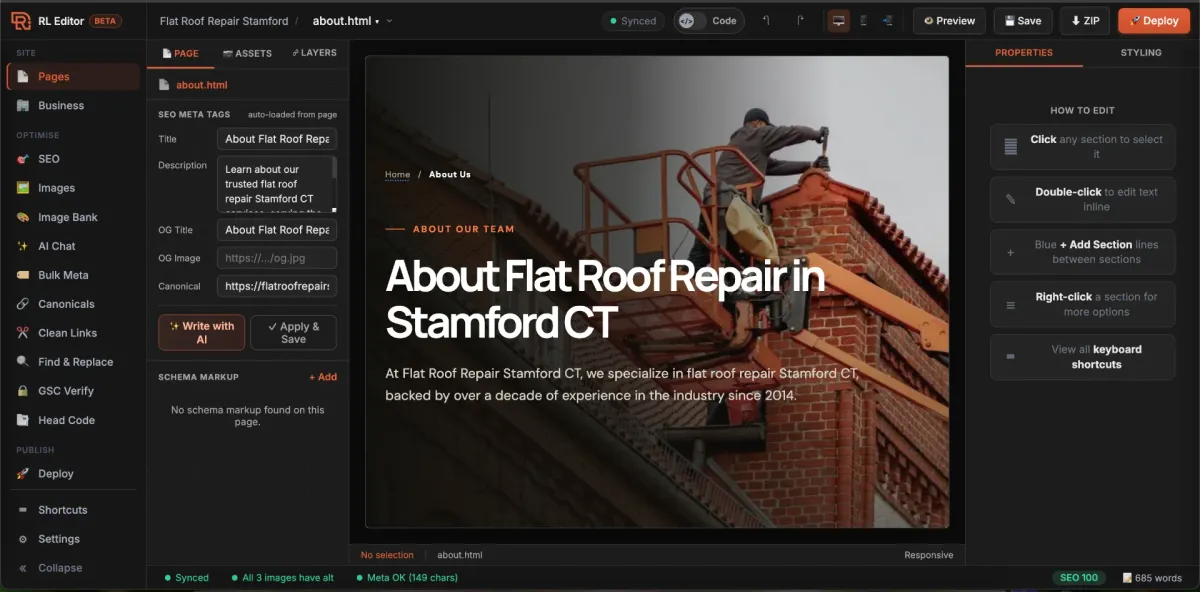Click the OG Image input field
The image size is (1200, 592).
277,258
